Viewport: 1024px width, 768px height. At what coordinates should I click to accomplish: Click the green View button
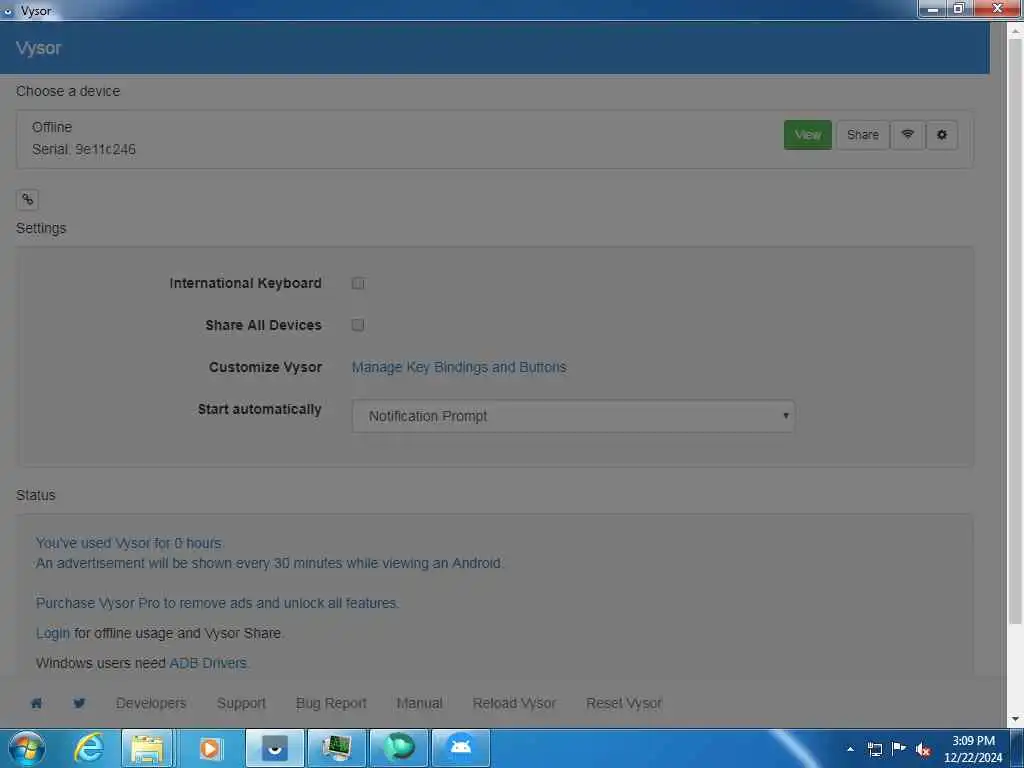pos(807,135)
